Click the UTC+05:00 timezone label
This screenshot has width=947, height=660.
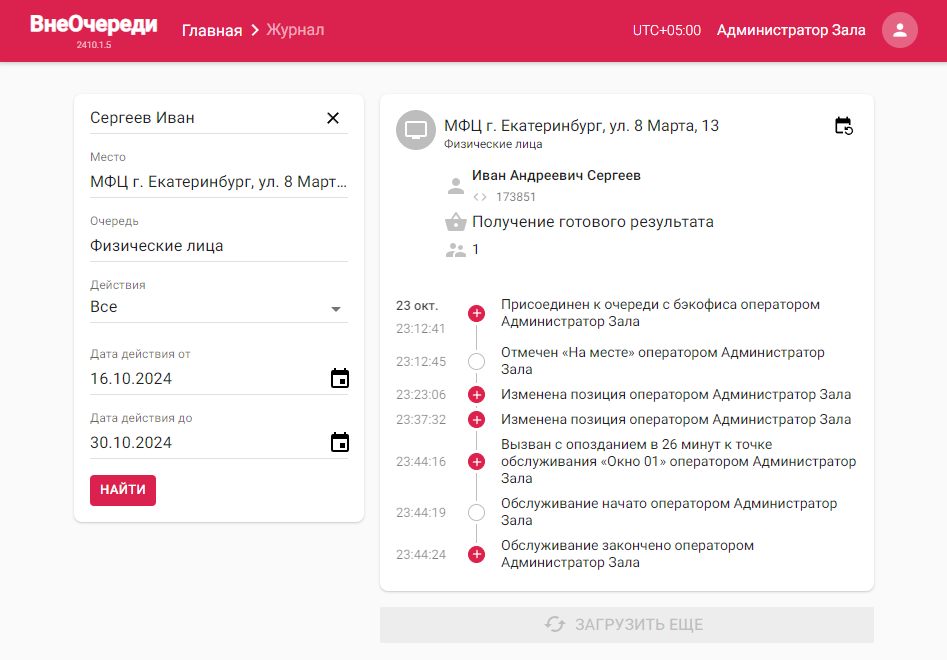[x=667, y=30]
